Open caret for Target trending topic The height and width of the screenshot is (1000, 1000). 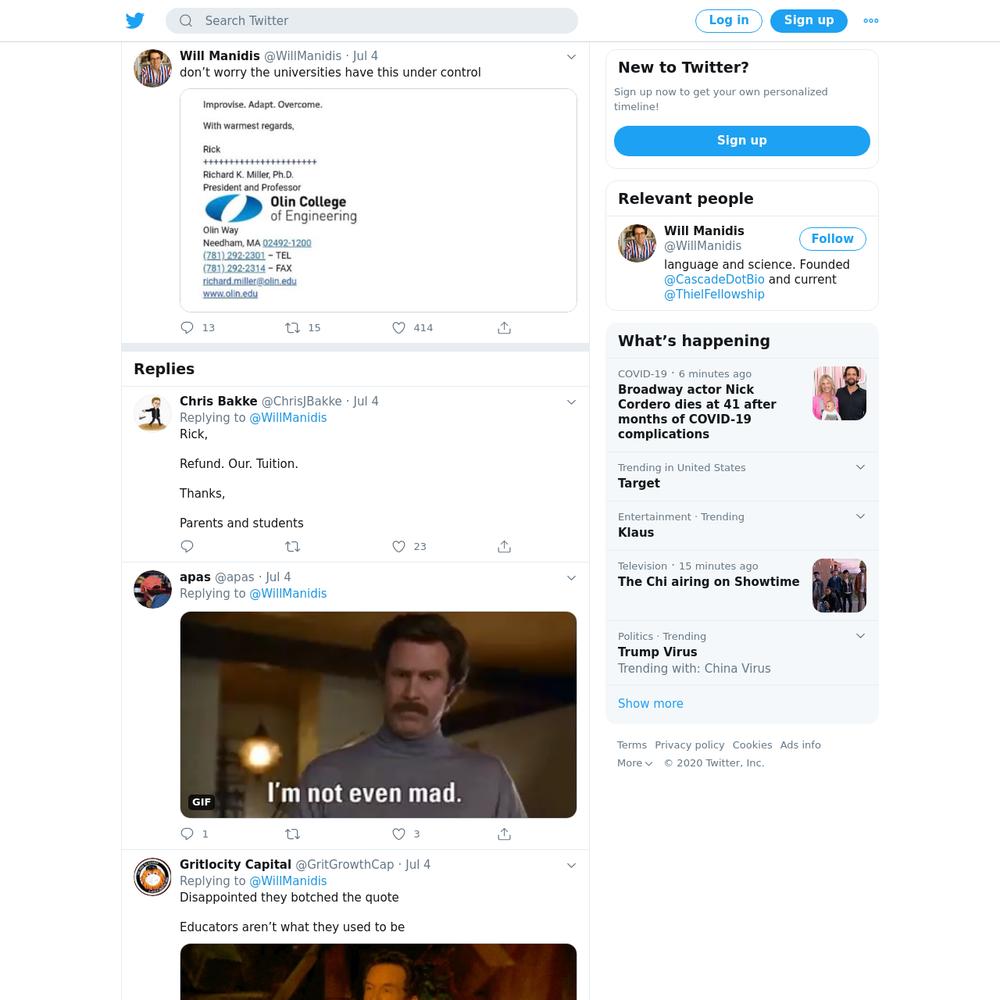(x=860, y=467)
